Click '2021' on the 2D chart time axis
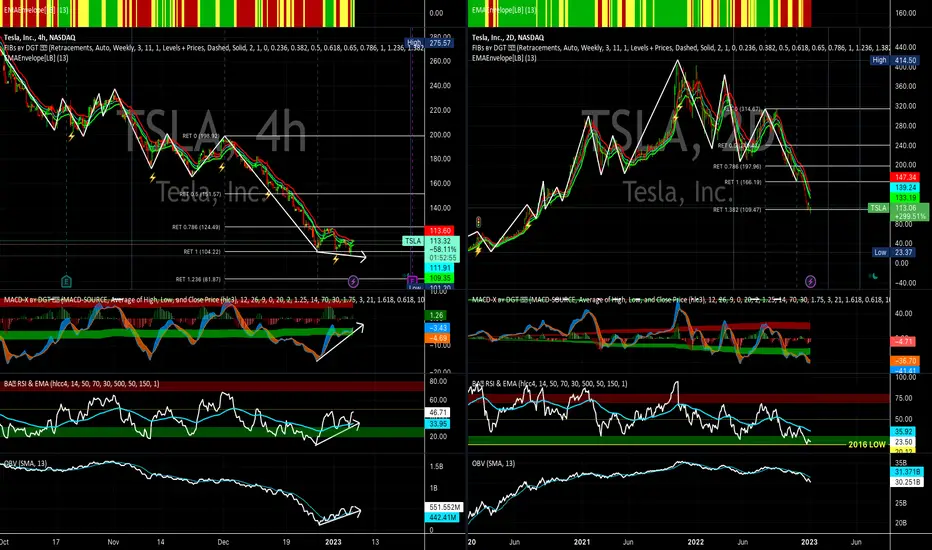This screenshot has height=550, width=932. pos(582,542)
